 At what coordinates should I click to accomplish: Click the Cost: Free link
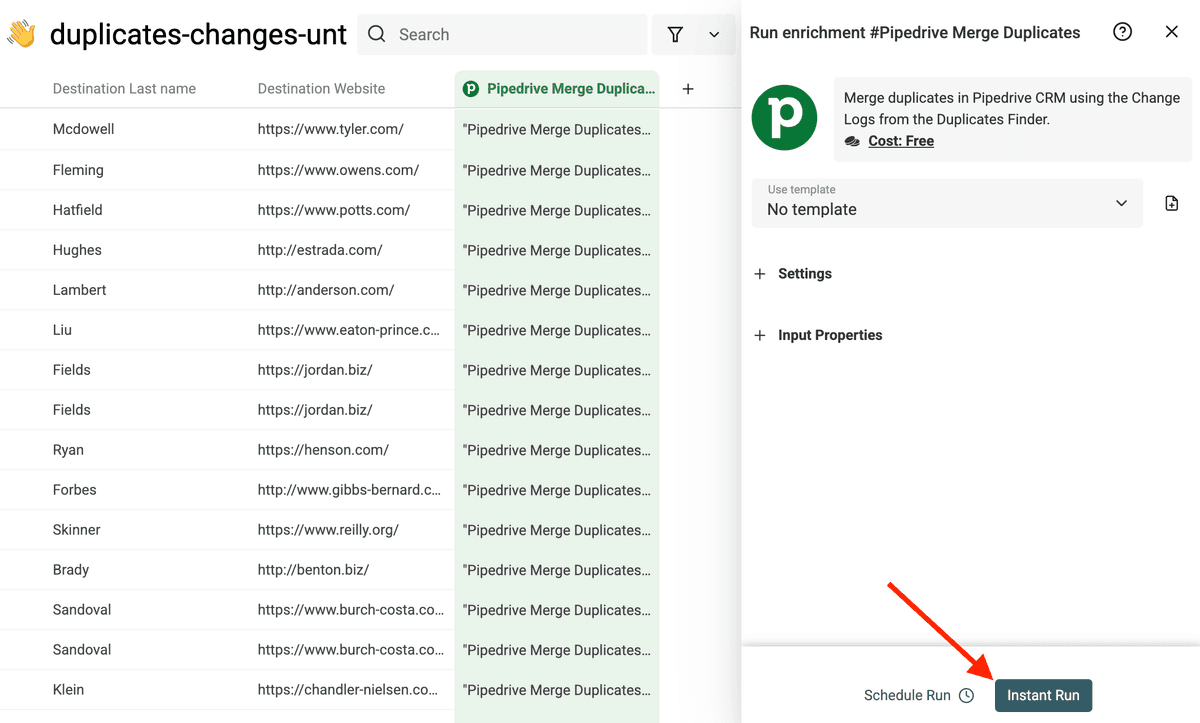[x=901, y=141]
